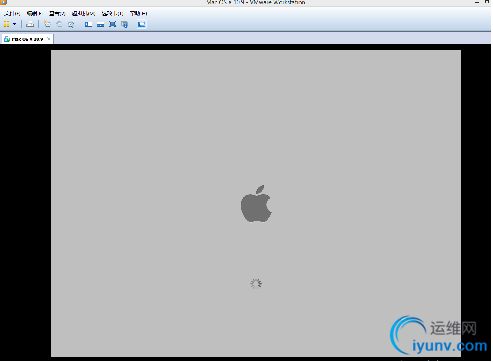Open the Help (帮助) menu
The height and width of the screenshot is (362, 493).
click(138, 14)
